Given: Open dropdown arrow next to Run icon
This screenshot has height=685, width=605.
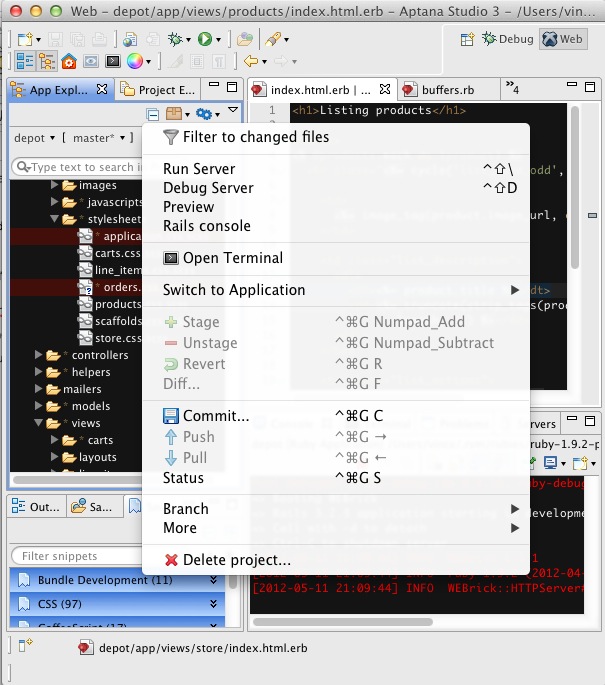Looking at the screenshot, I should click(218, 40).
